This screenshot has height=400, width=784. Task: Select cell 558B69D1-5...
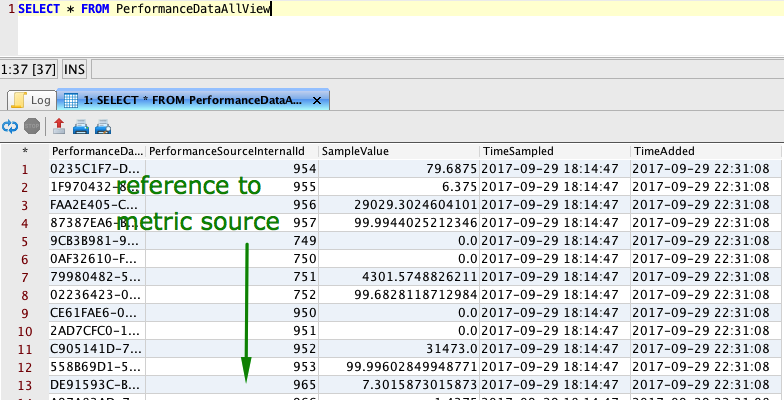pyautogui.click(x=98, y=367)
